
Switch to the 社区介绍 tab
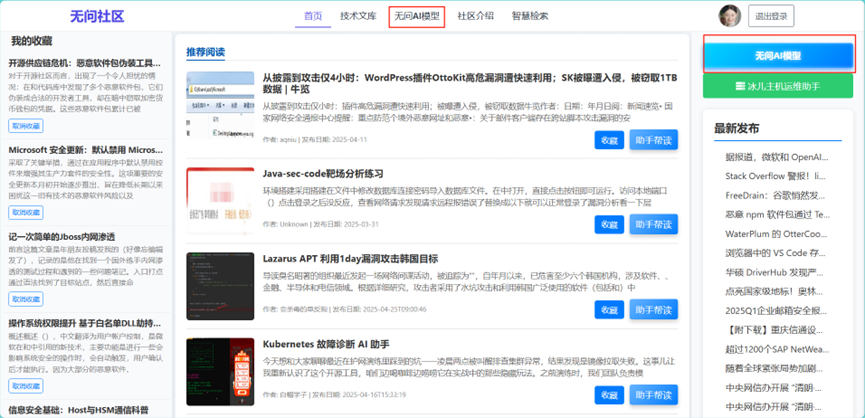pyautogui.click(x=475, y=16)
